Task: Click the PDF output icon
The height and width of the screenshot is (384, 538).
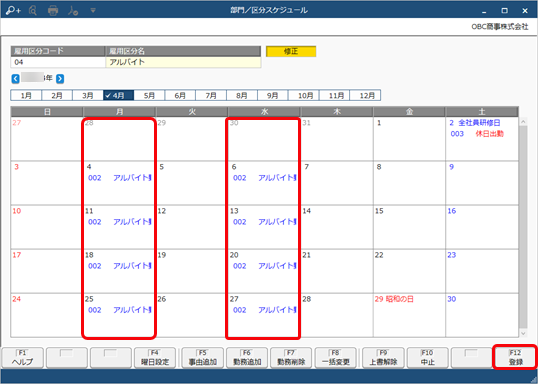Action: (x=73, y=11)
